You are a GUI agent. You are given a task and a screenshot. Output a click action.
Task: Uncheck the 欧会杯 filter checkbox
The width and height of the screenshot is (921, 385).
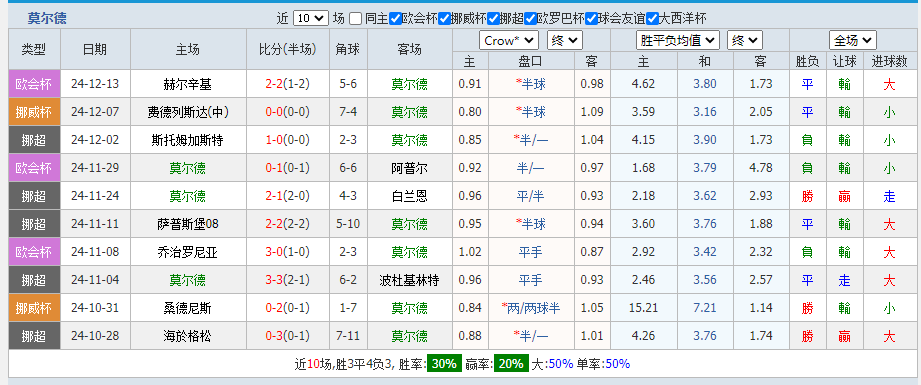pyautogui.click(x=395, y=19)
